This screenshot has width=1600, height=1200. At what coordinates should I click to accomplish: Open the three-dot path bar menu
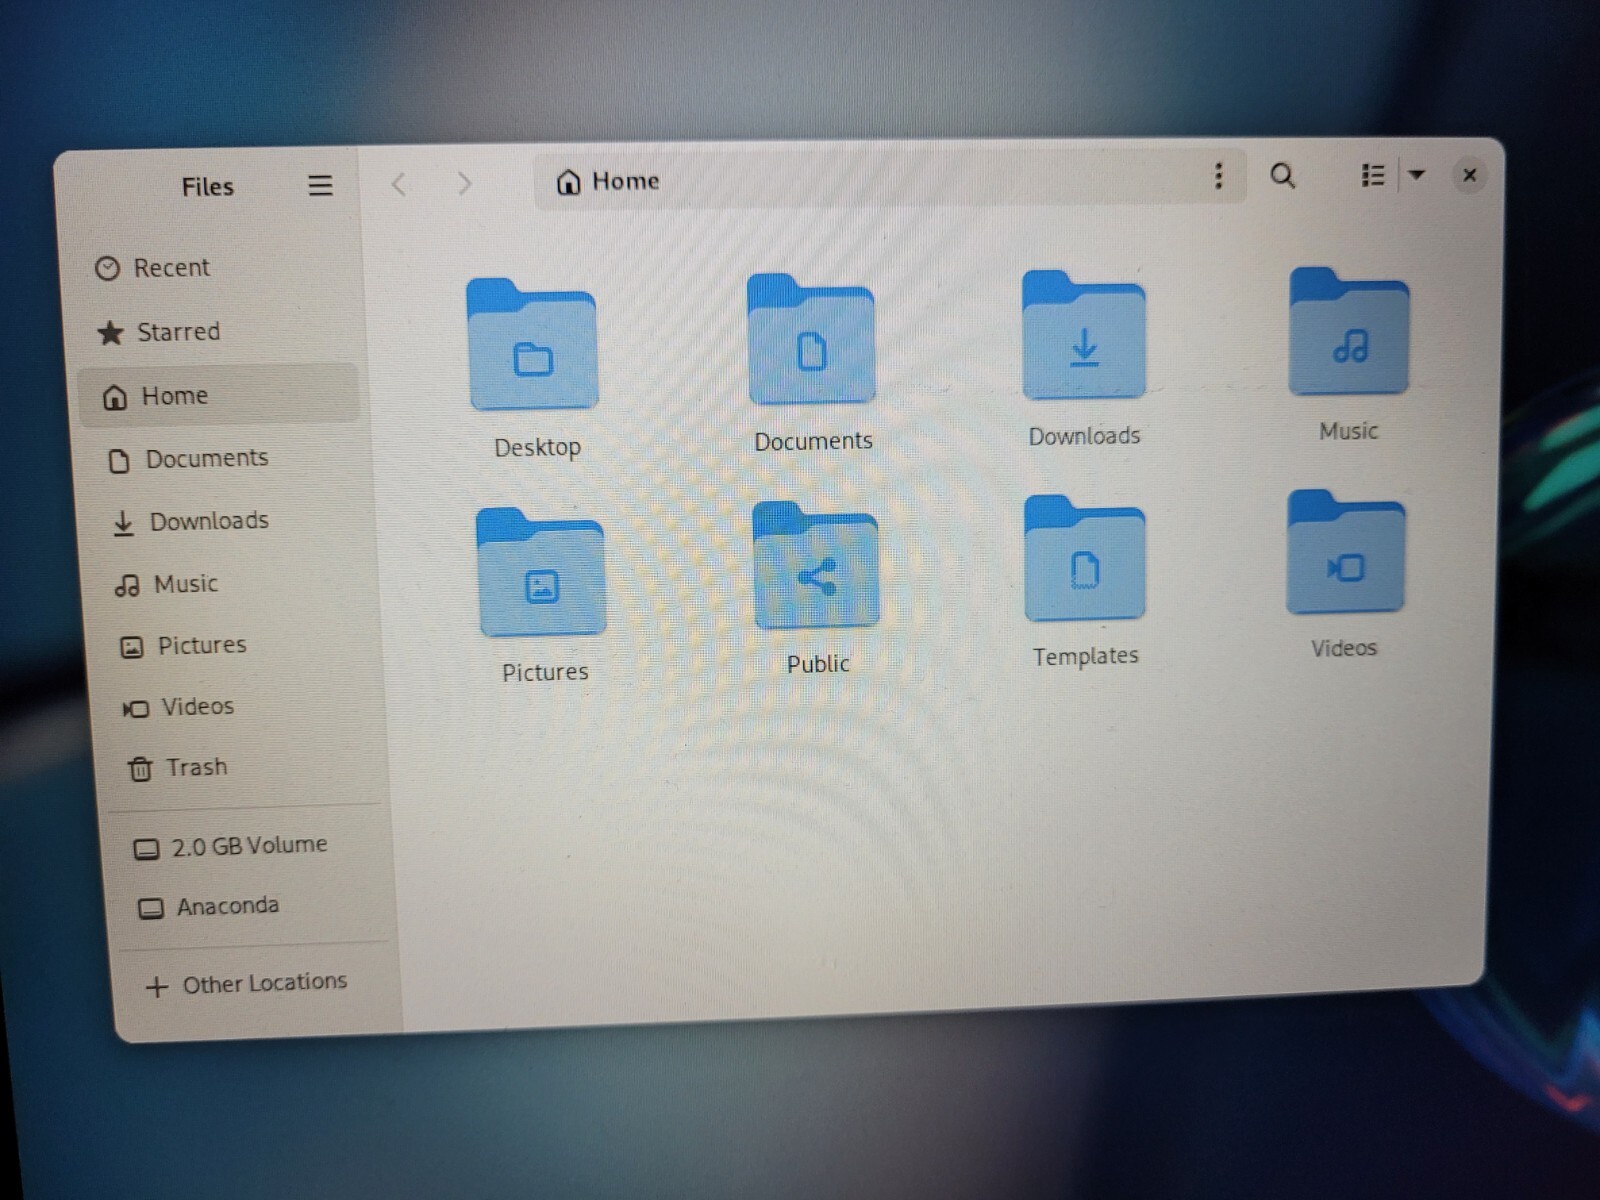coord(1218,176)
